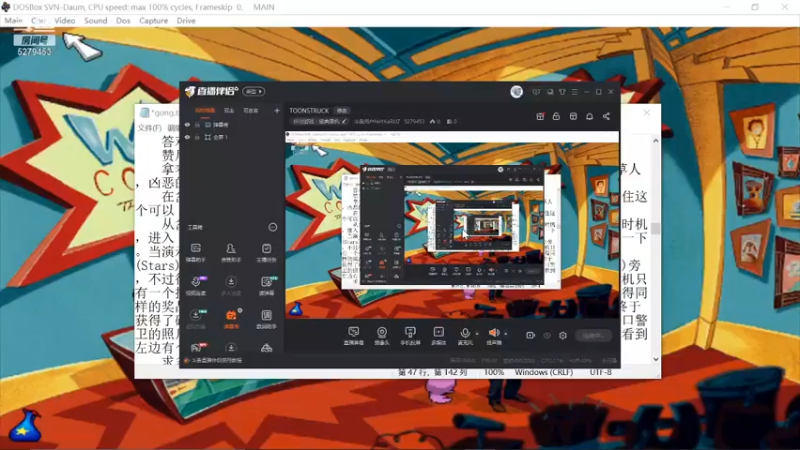Click the UTF-8 encoding in Notepad status bar
This screenshot has width=800, height=450.
tap(601, 372)
